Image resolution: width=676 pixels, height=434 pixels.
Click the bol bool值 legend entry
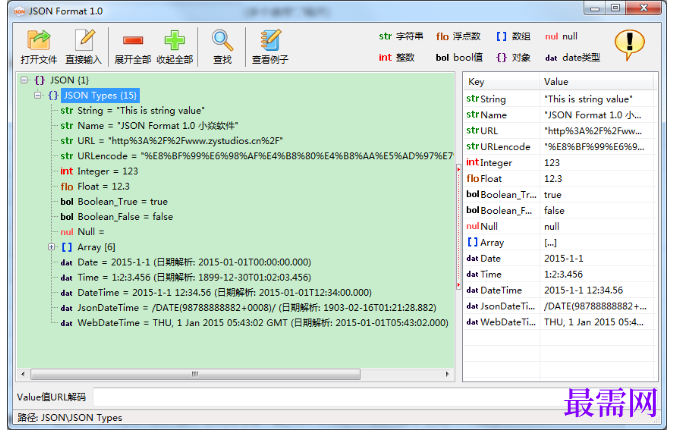(459, 58)
